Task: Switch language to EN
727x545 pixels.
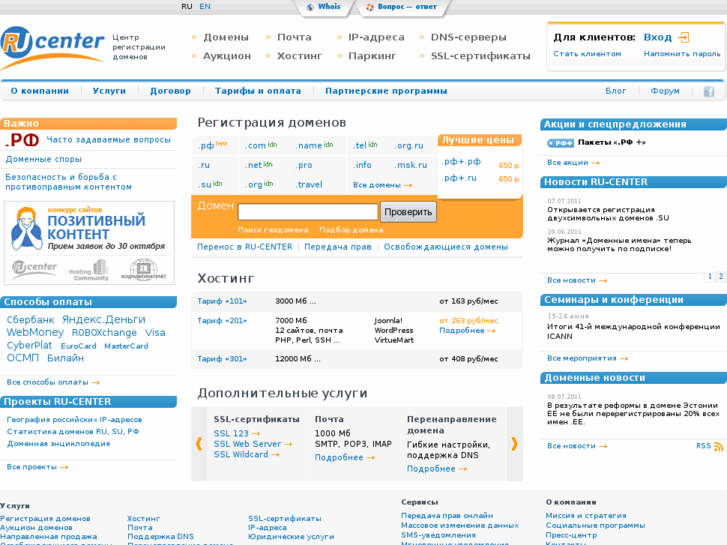Action: (205, 6)
